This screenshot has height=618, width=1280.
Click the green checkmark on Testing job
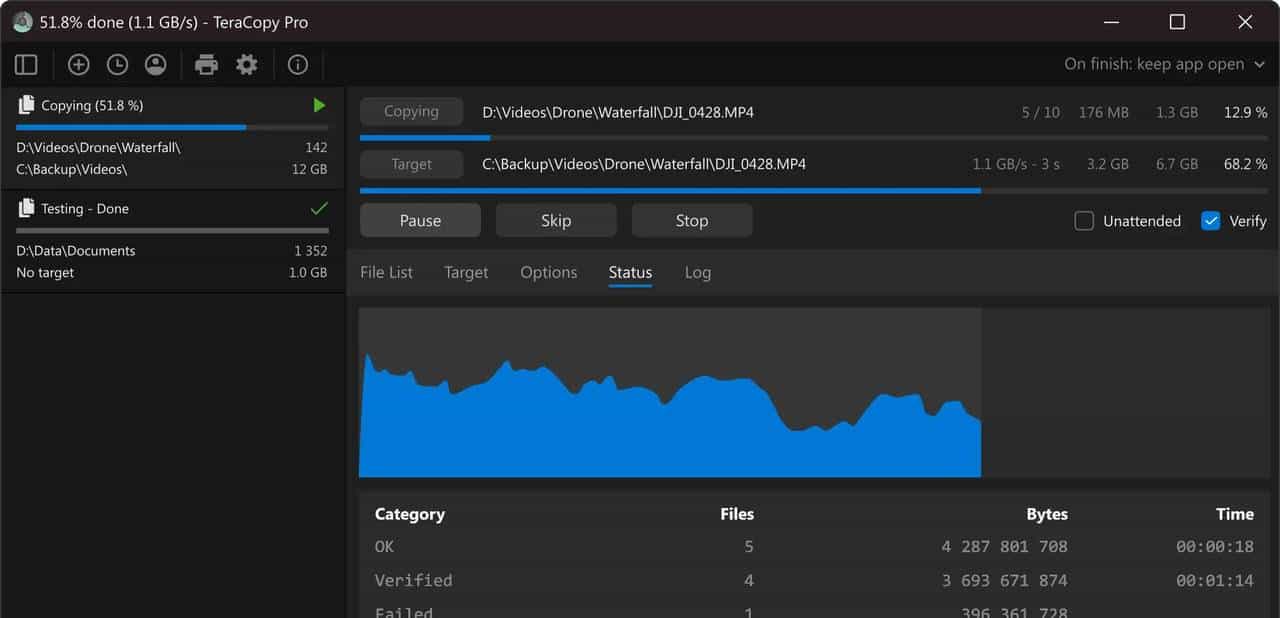tap(319, 209)
